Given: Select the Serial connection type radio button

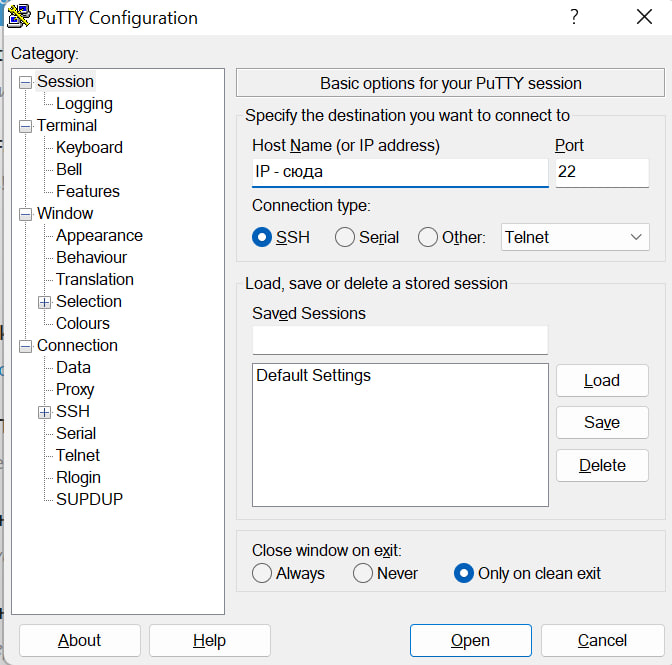Looking at the screenshot, I should tap(345, 237).
